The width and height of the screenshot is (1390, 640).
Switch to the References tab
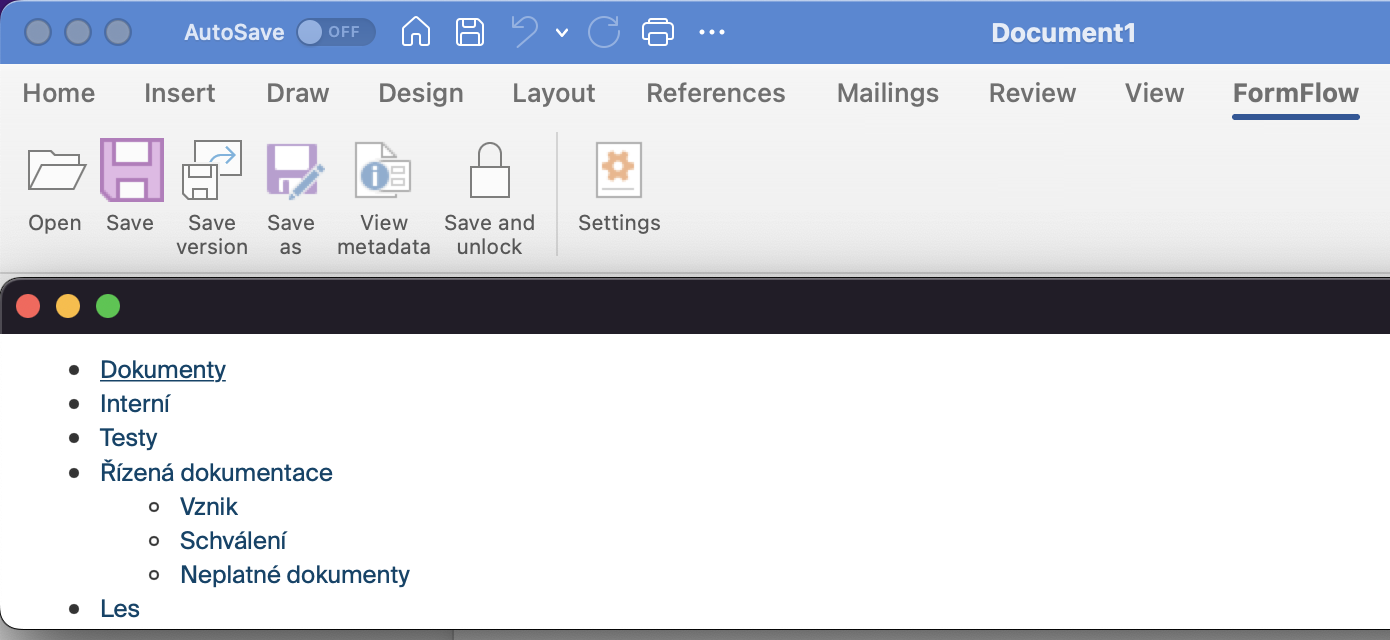tap(716, 93)
